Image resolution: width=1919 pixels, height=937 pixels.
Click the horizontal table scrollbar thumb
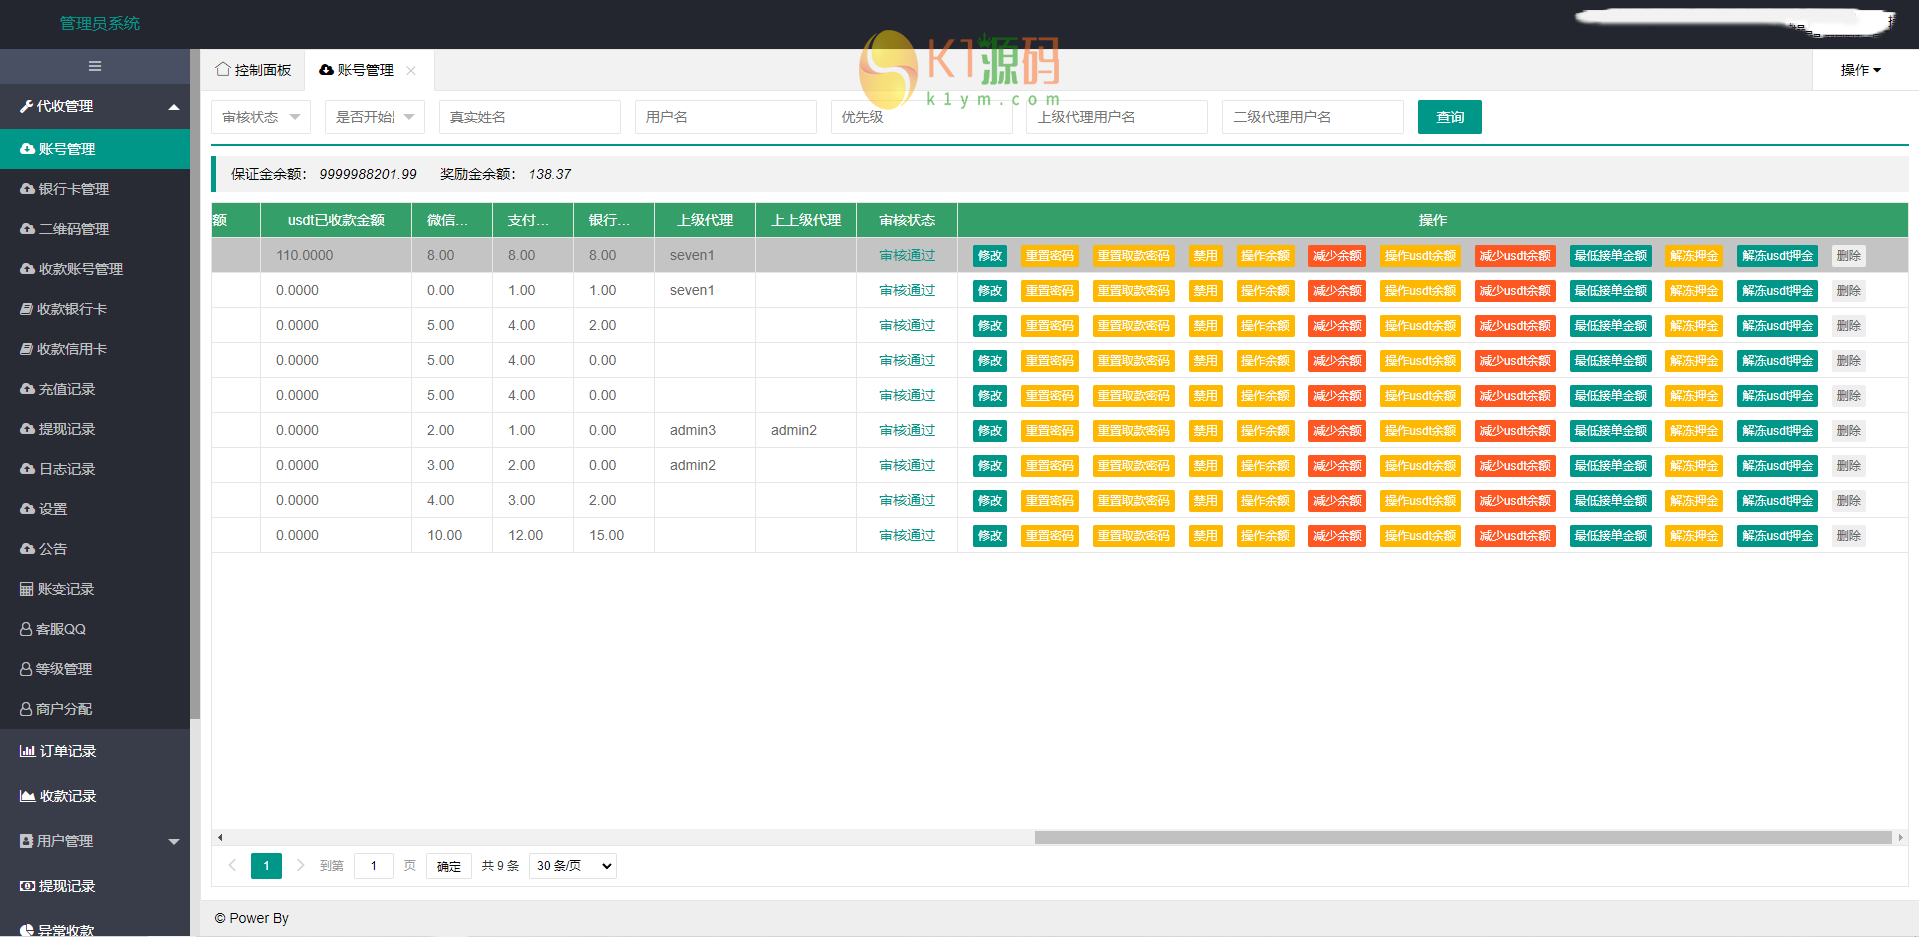point(1462,837)
